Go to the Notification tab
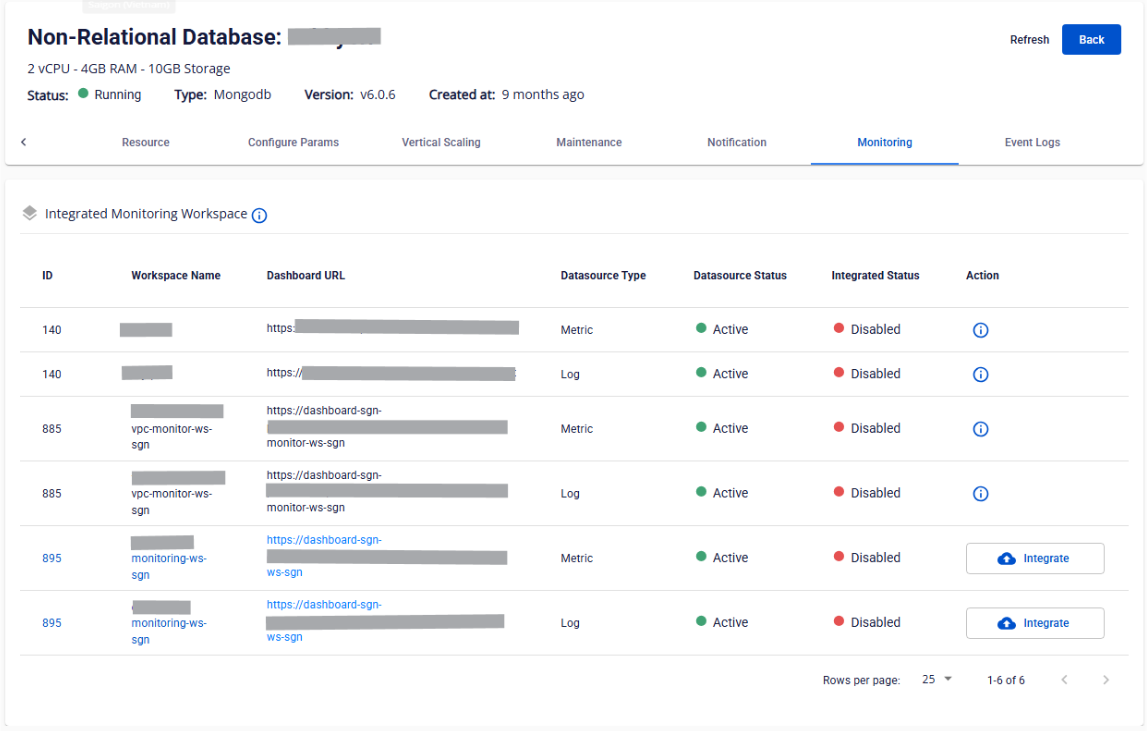 pyautogui.click(x=737, y=143)
